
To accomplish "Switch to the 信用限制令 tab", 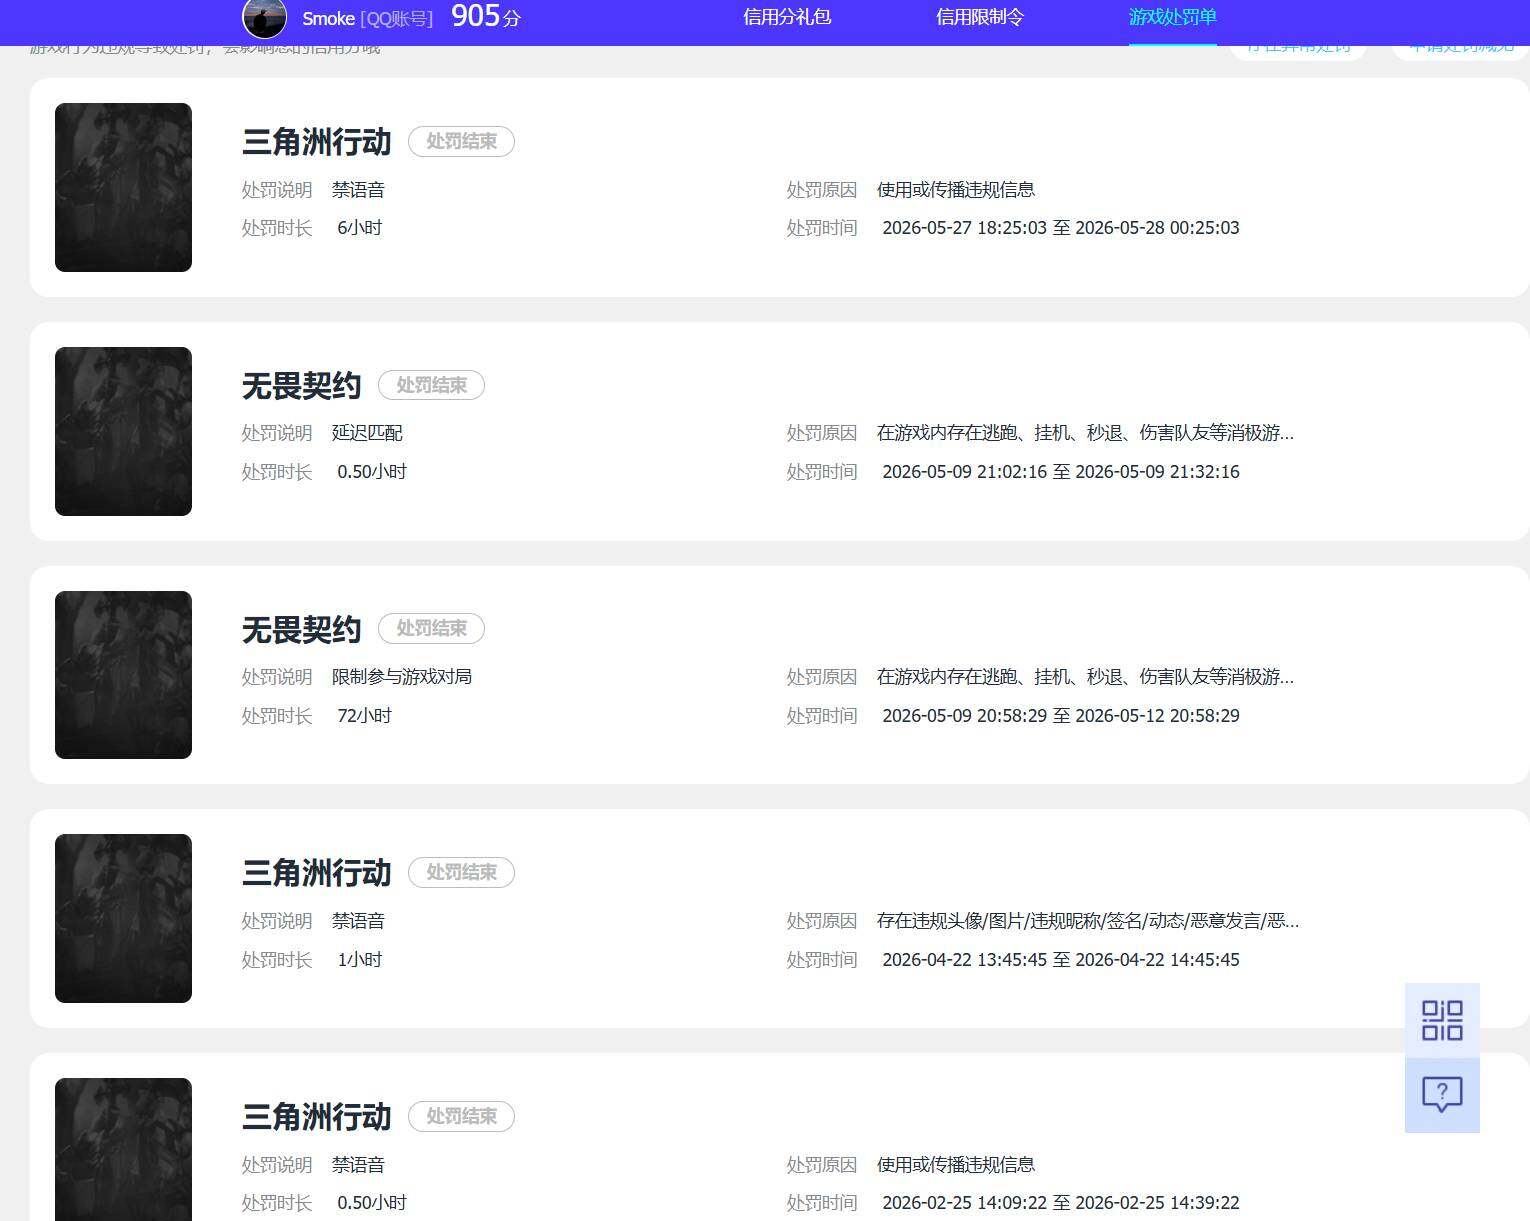I will [x=980, y=17].
